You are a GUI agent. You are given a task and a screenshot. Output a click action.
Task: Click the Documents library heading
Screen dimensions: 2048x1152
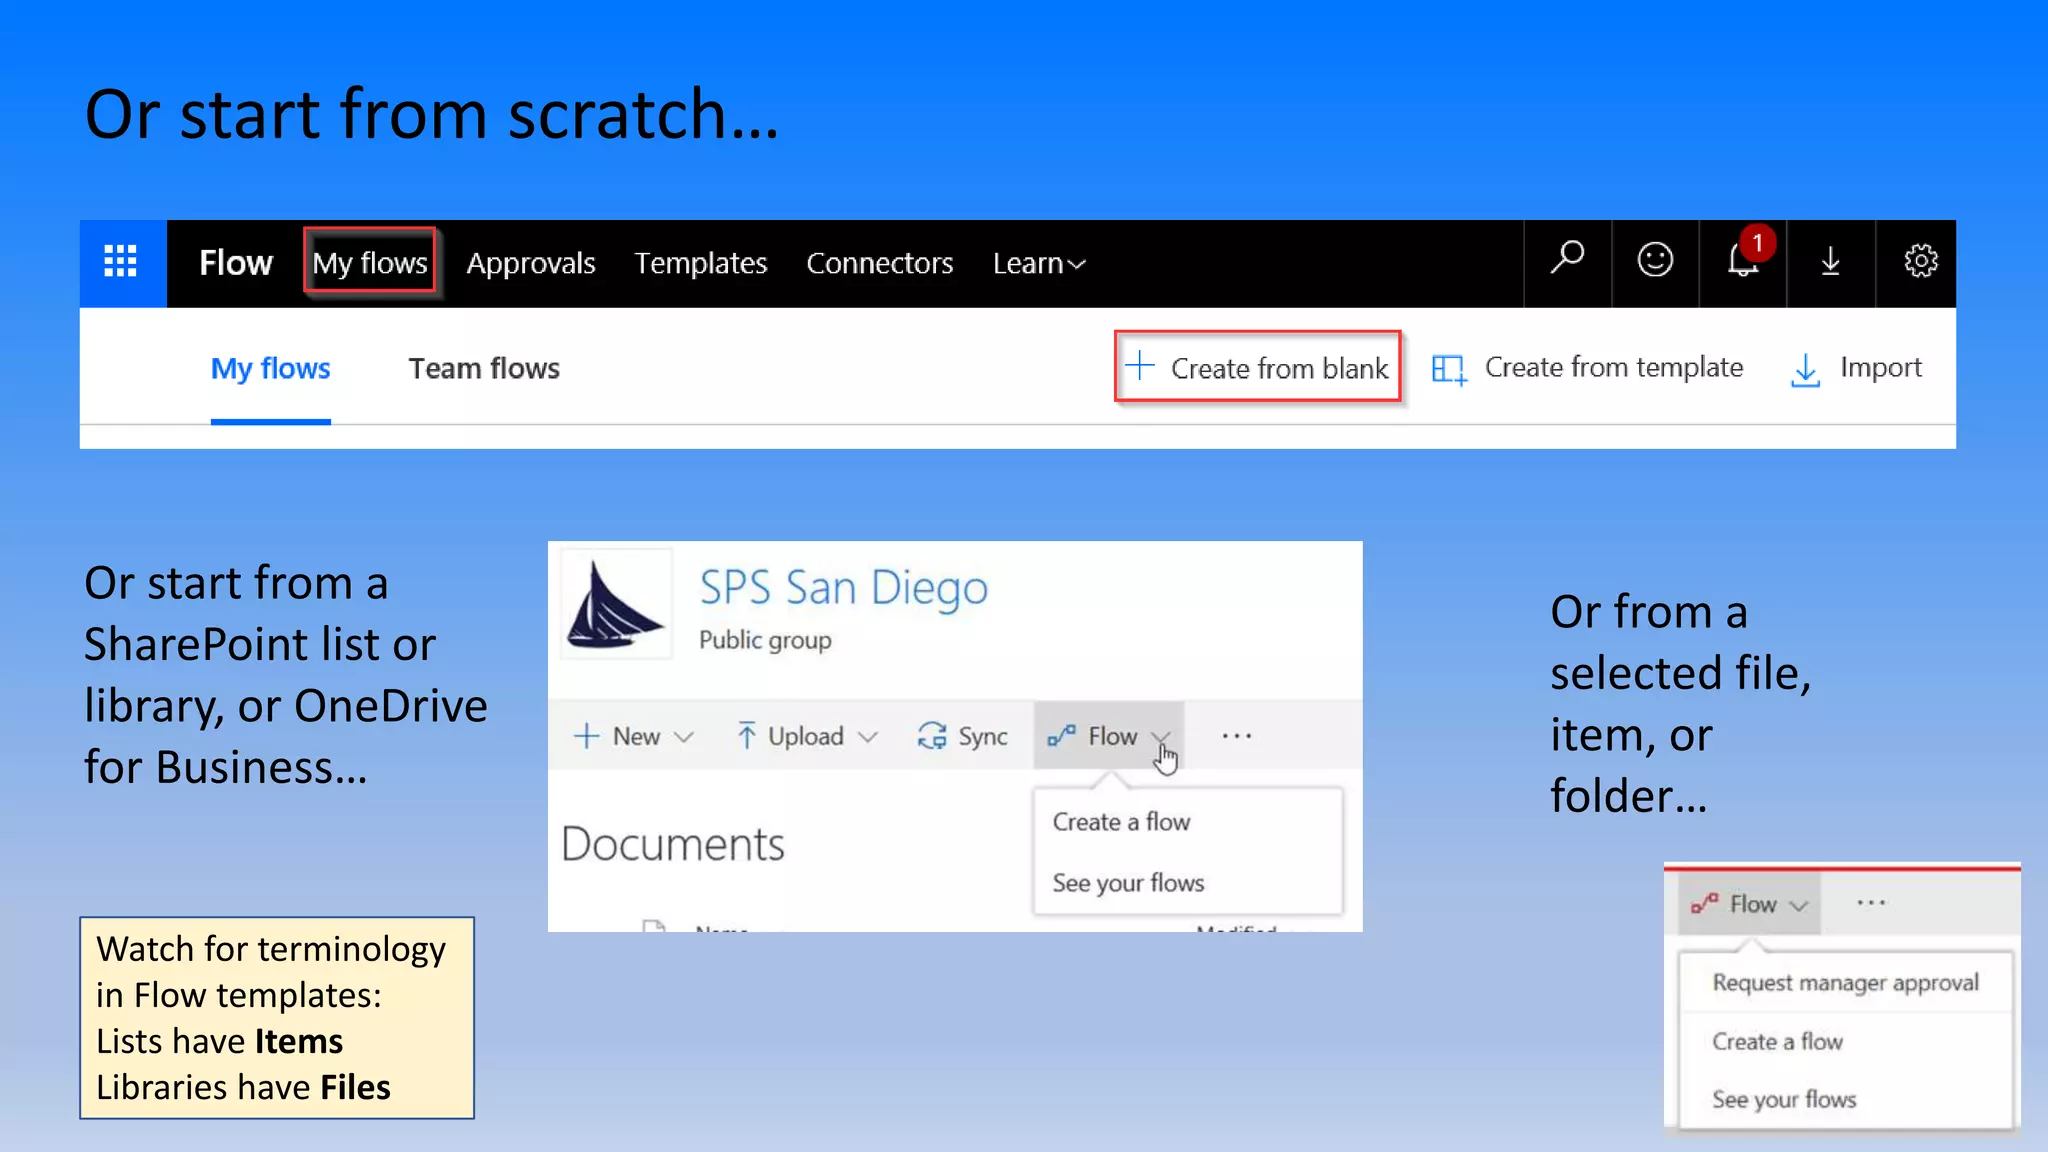[673, 845]
